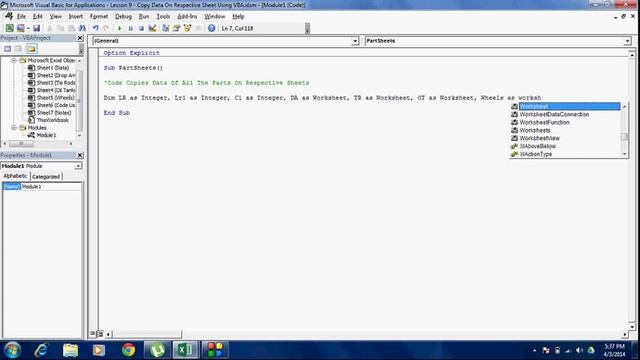
Task: Open the Insert menu
Action: click(x=76, y=16)
